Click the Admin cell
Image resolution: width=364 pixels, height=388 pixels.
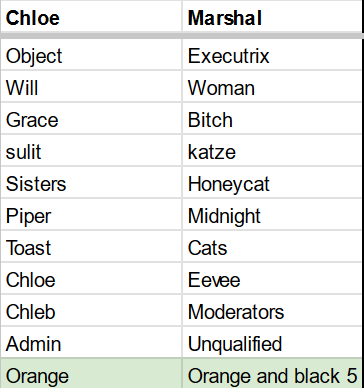coord(91,342)
